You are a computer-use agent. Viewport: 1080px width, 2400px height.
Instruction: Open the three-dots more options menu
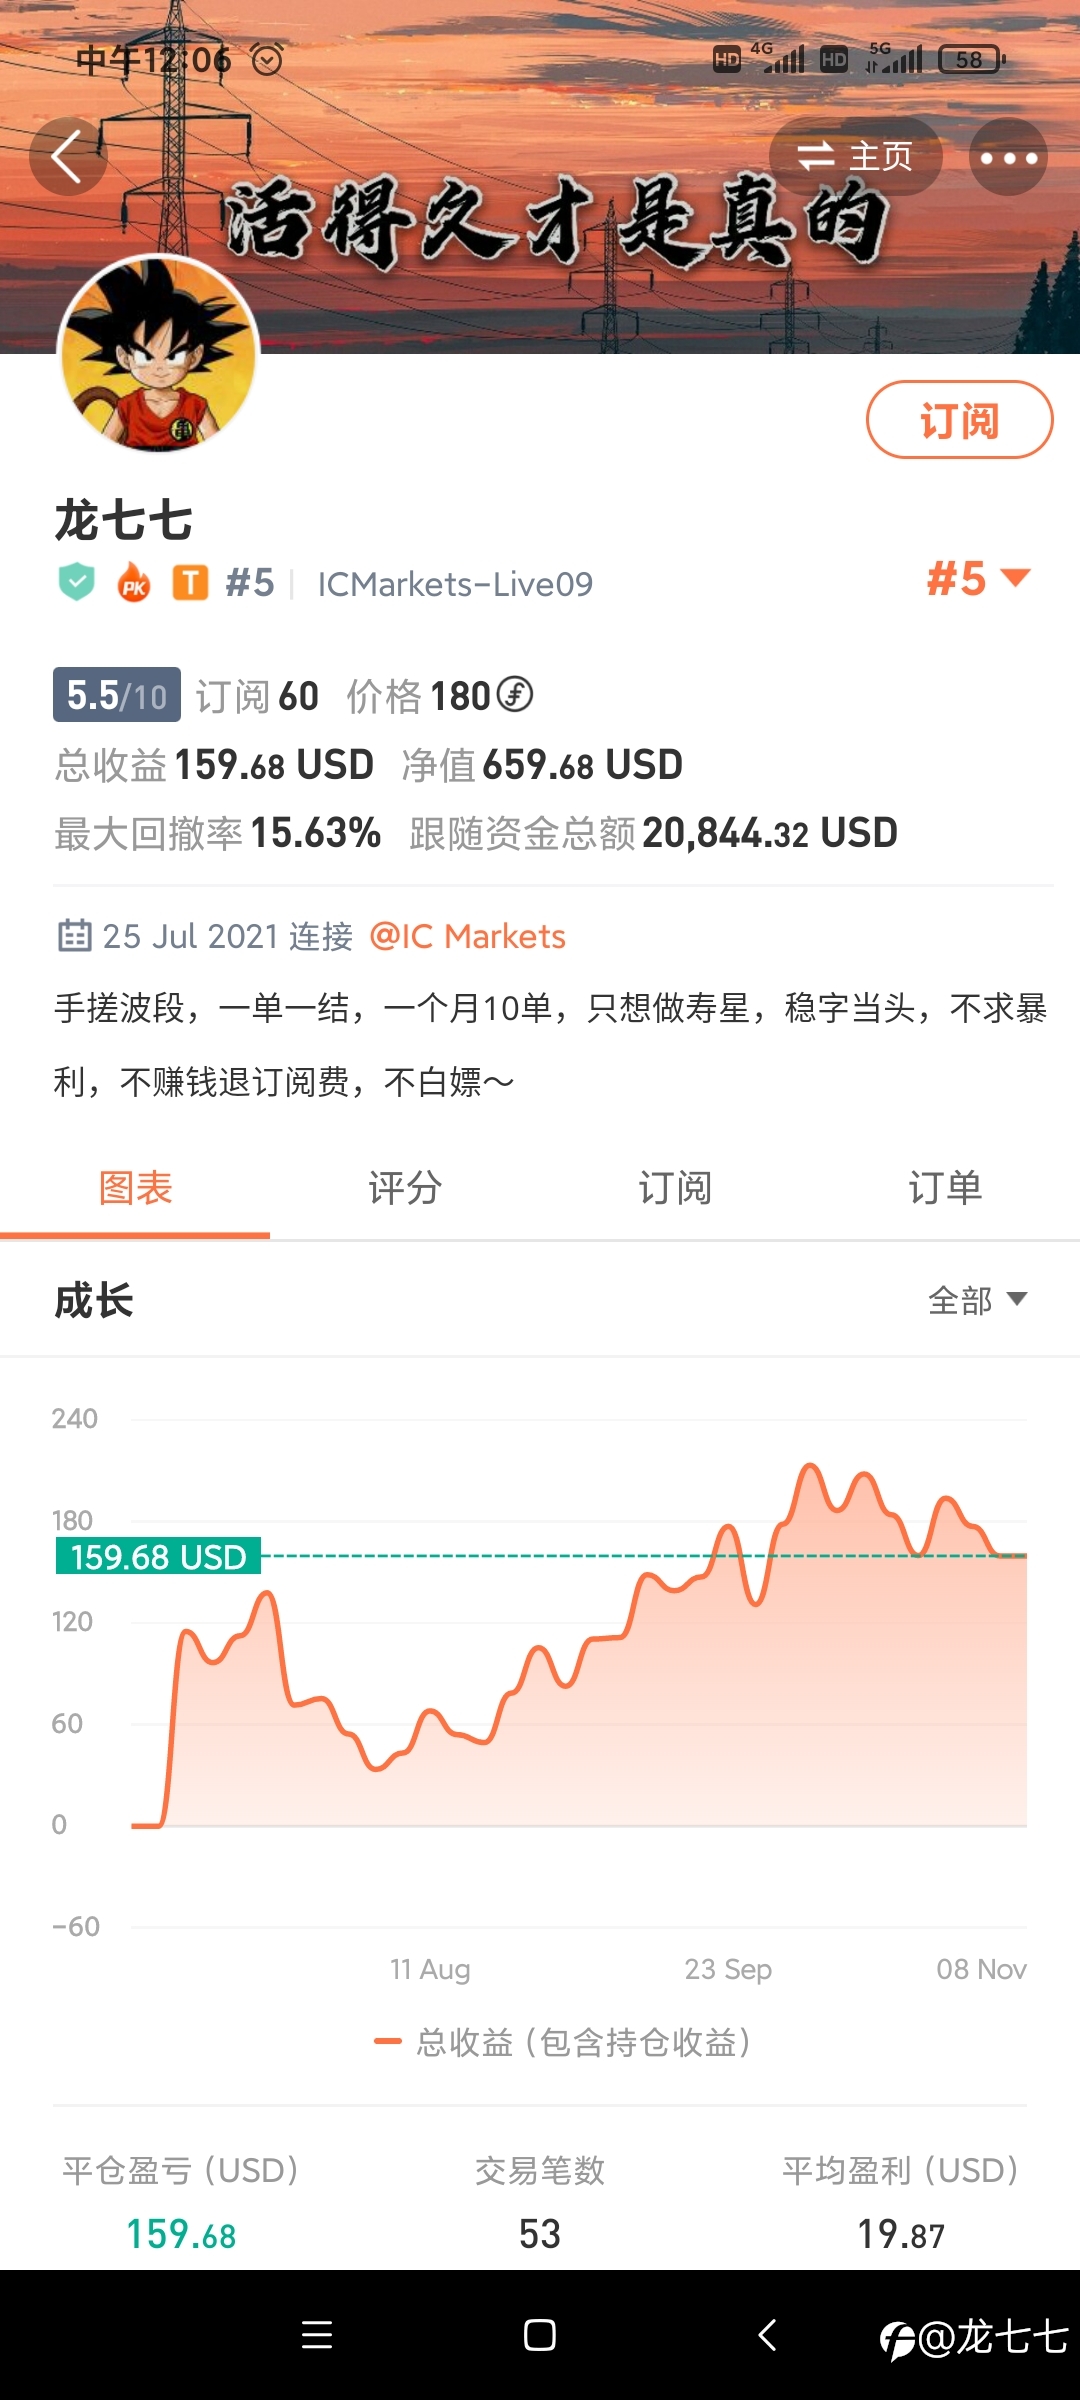tap(1008, 157)
